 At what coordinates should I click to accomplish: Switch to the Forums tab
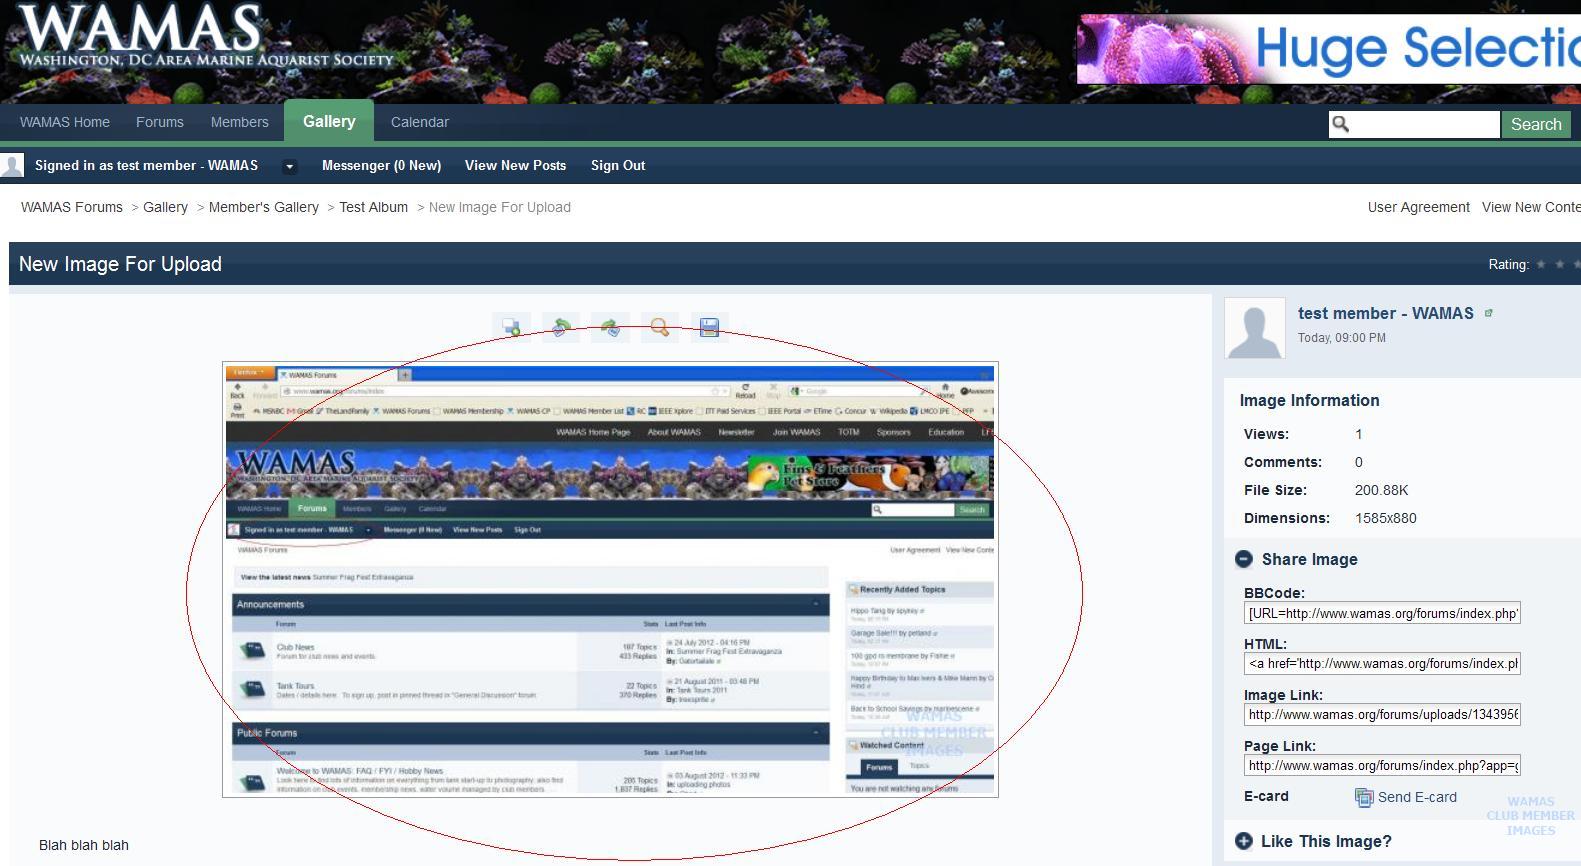[x=160, y=122]
